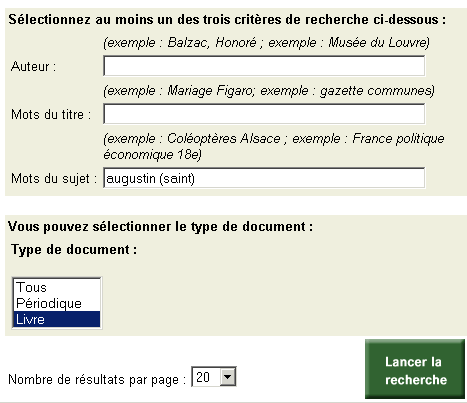Viewport: 467px width, 403px height.
Task: Click Nombre de résultats par page label
Action: click(97, 379)
